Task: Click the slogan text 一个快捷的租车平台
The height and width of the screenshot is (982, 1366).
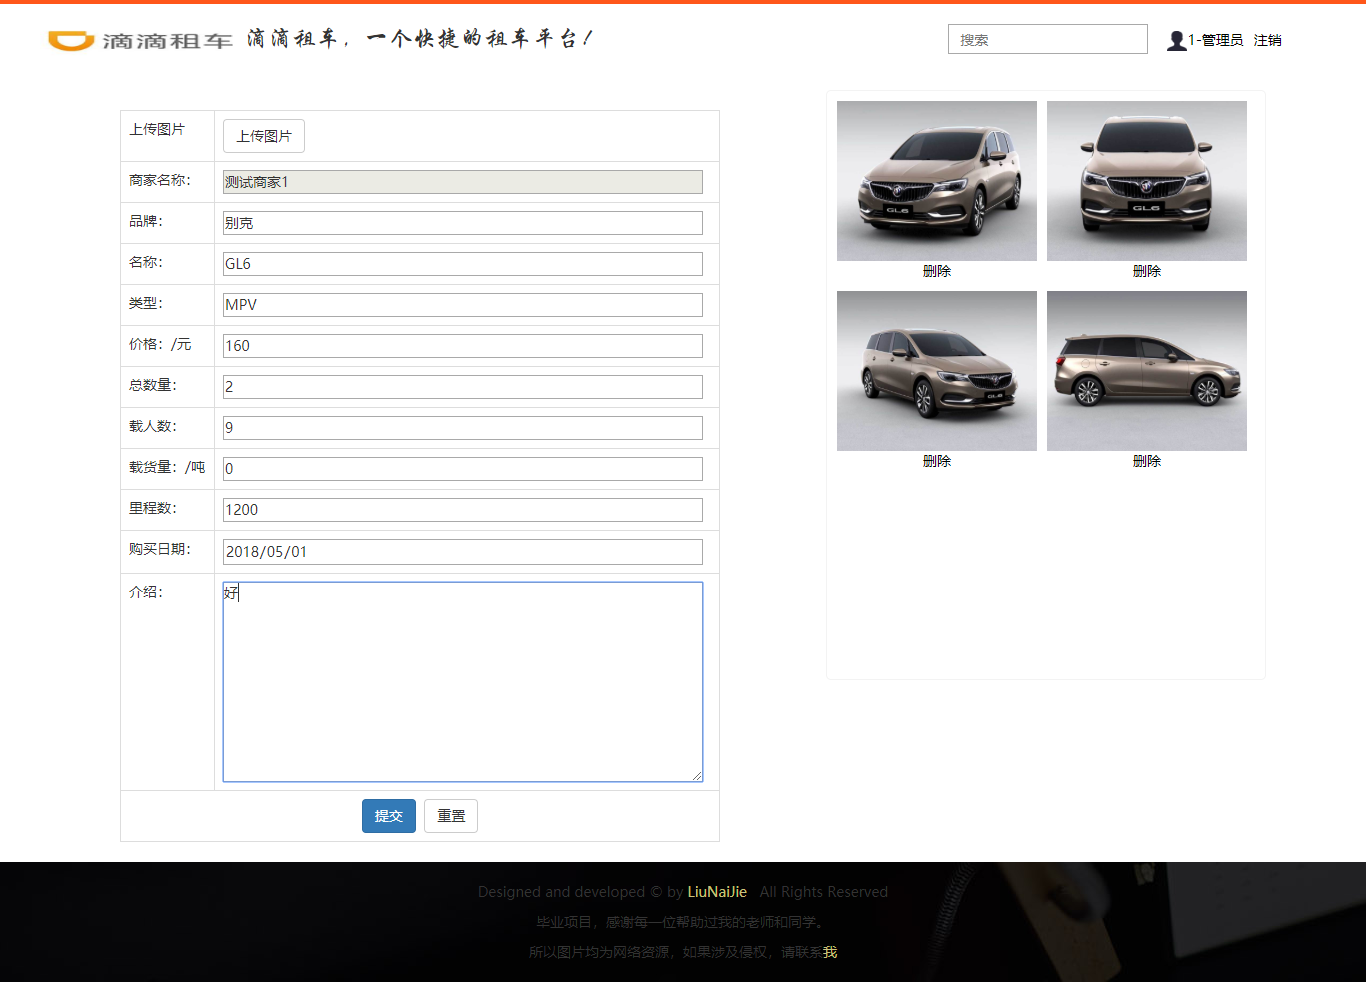Action: point(480,39)
